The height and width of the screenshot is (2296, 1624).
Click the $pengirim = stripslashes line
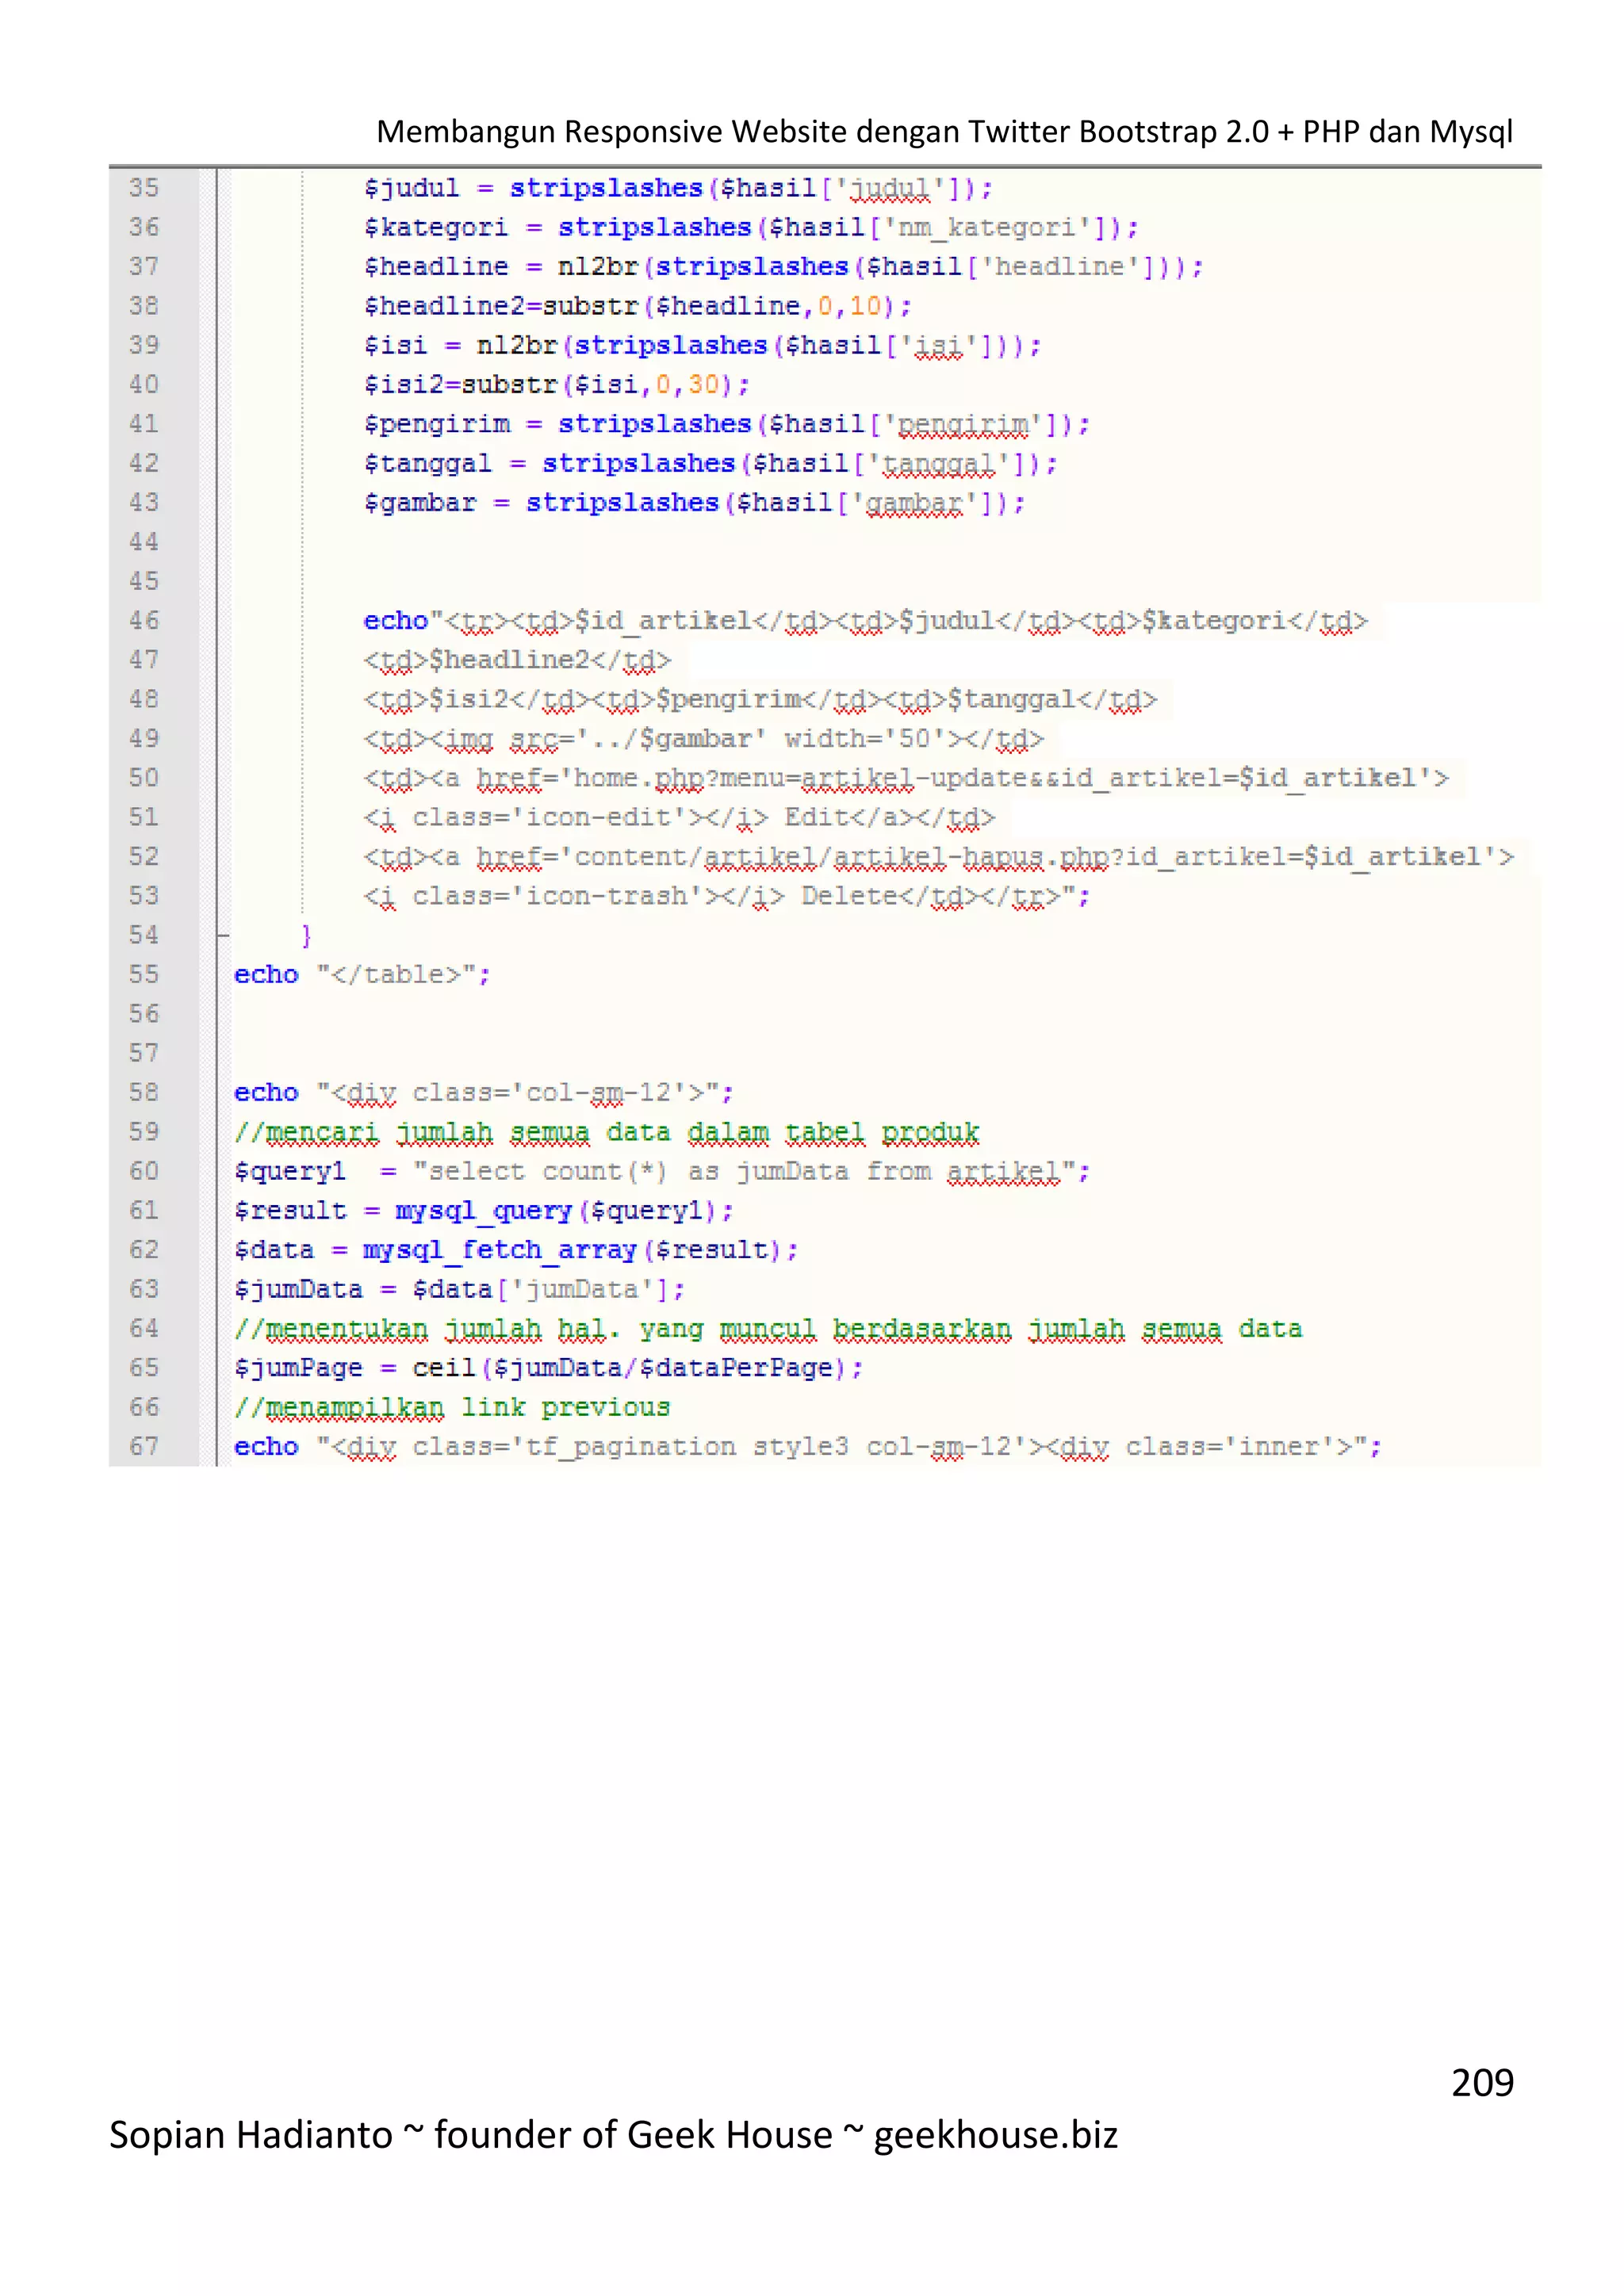727,425
